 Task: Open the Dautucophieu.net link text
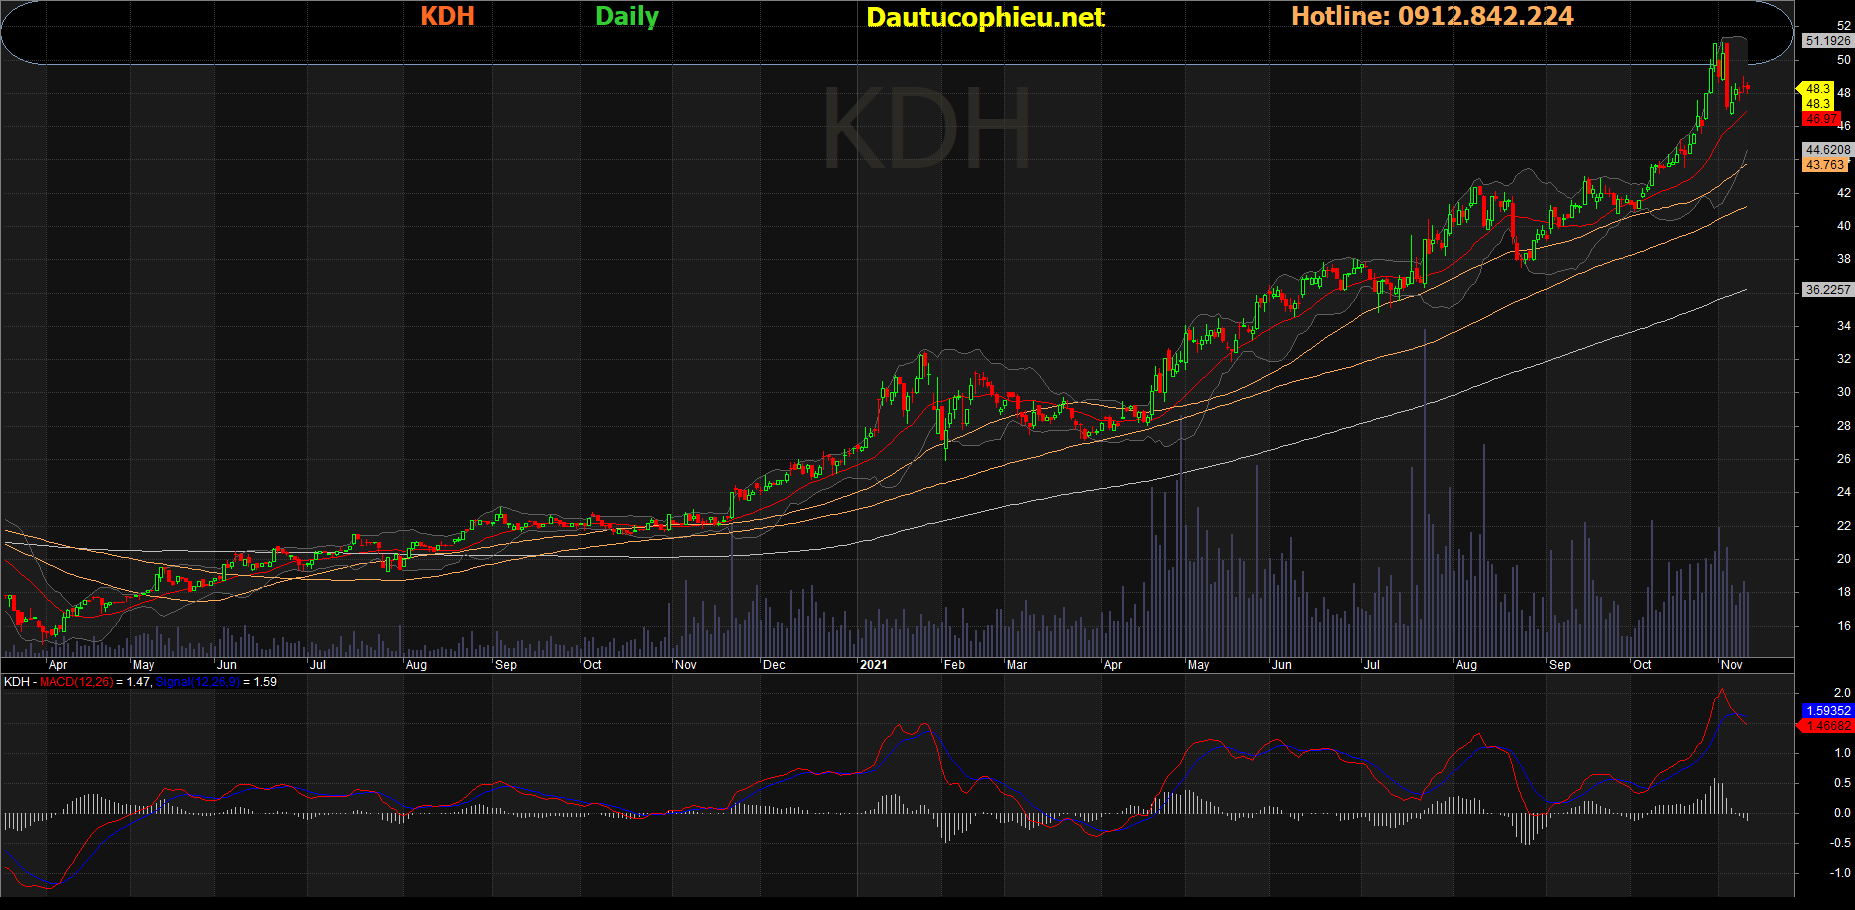985,17
